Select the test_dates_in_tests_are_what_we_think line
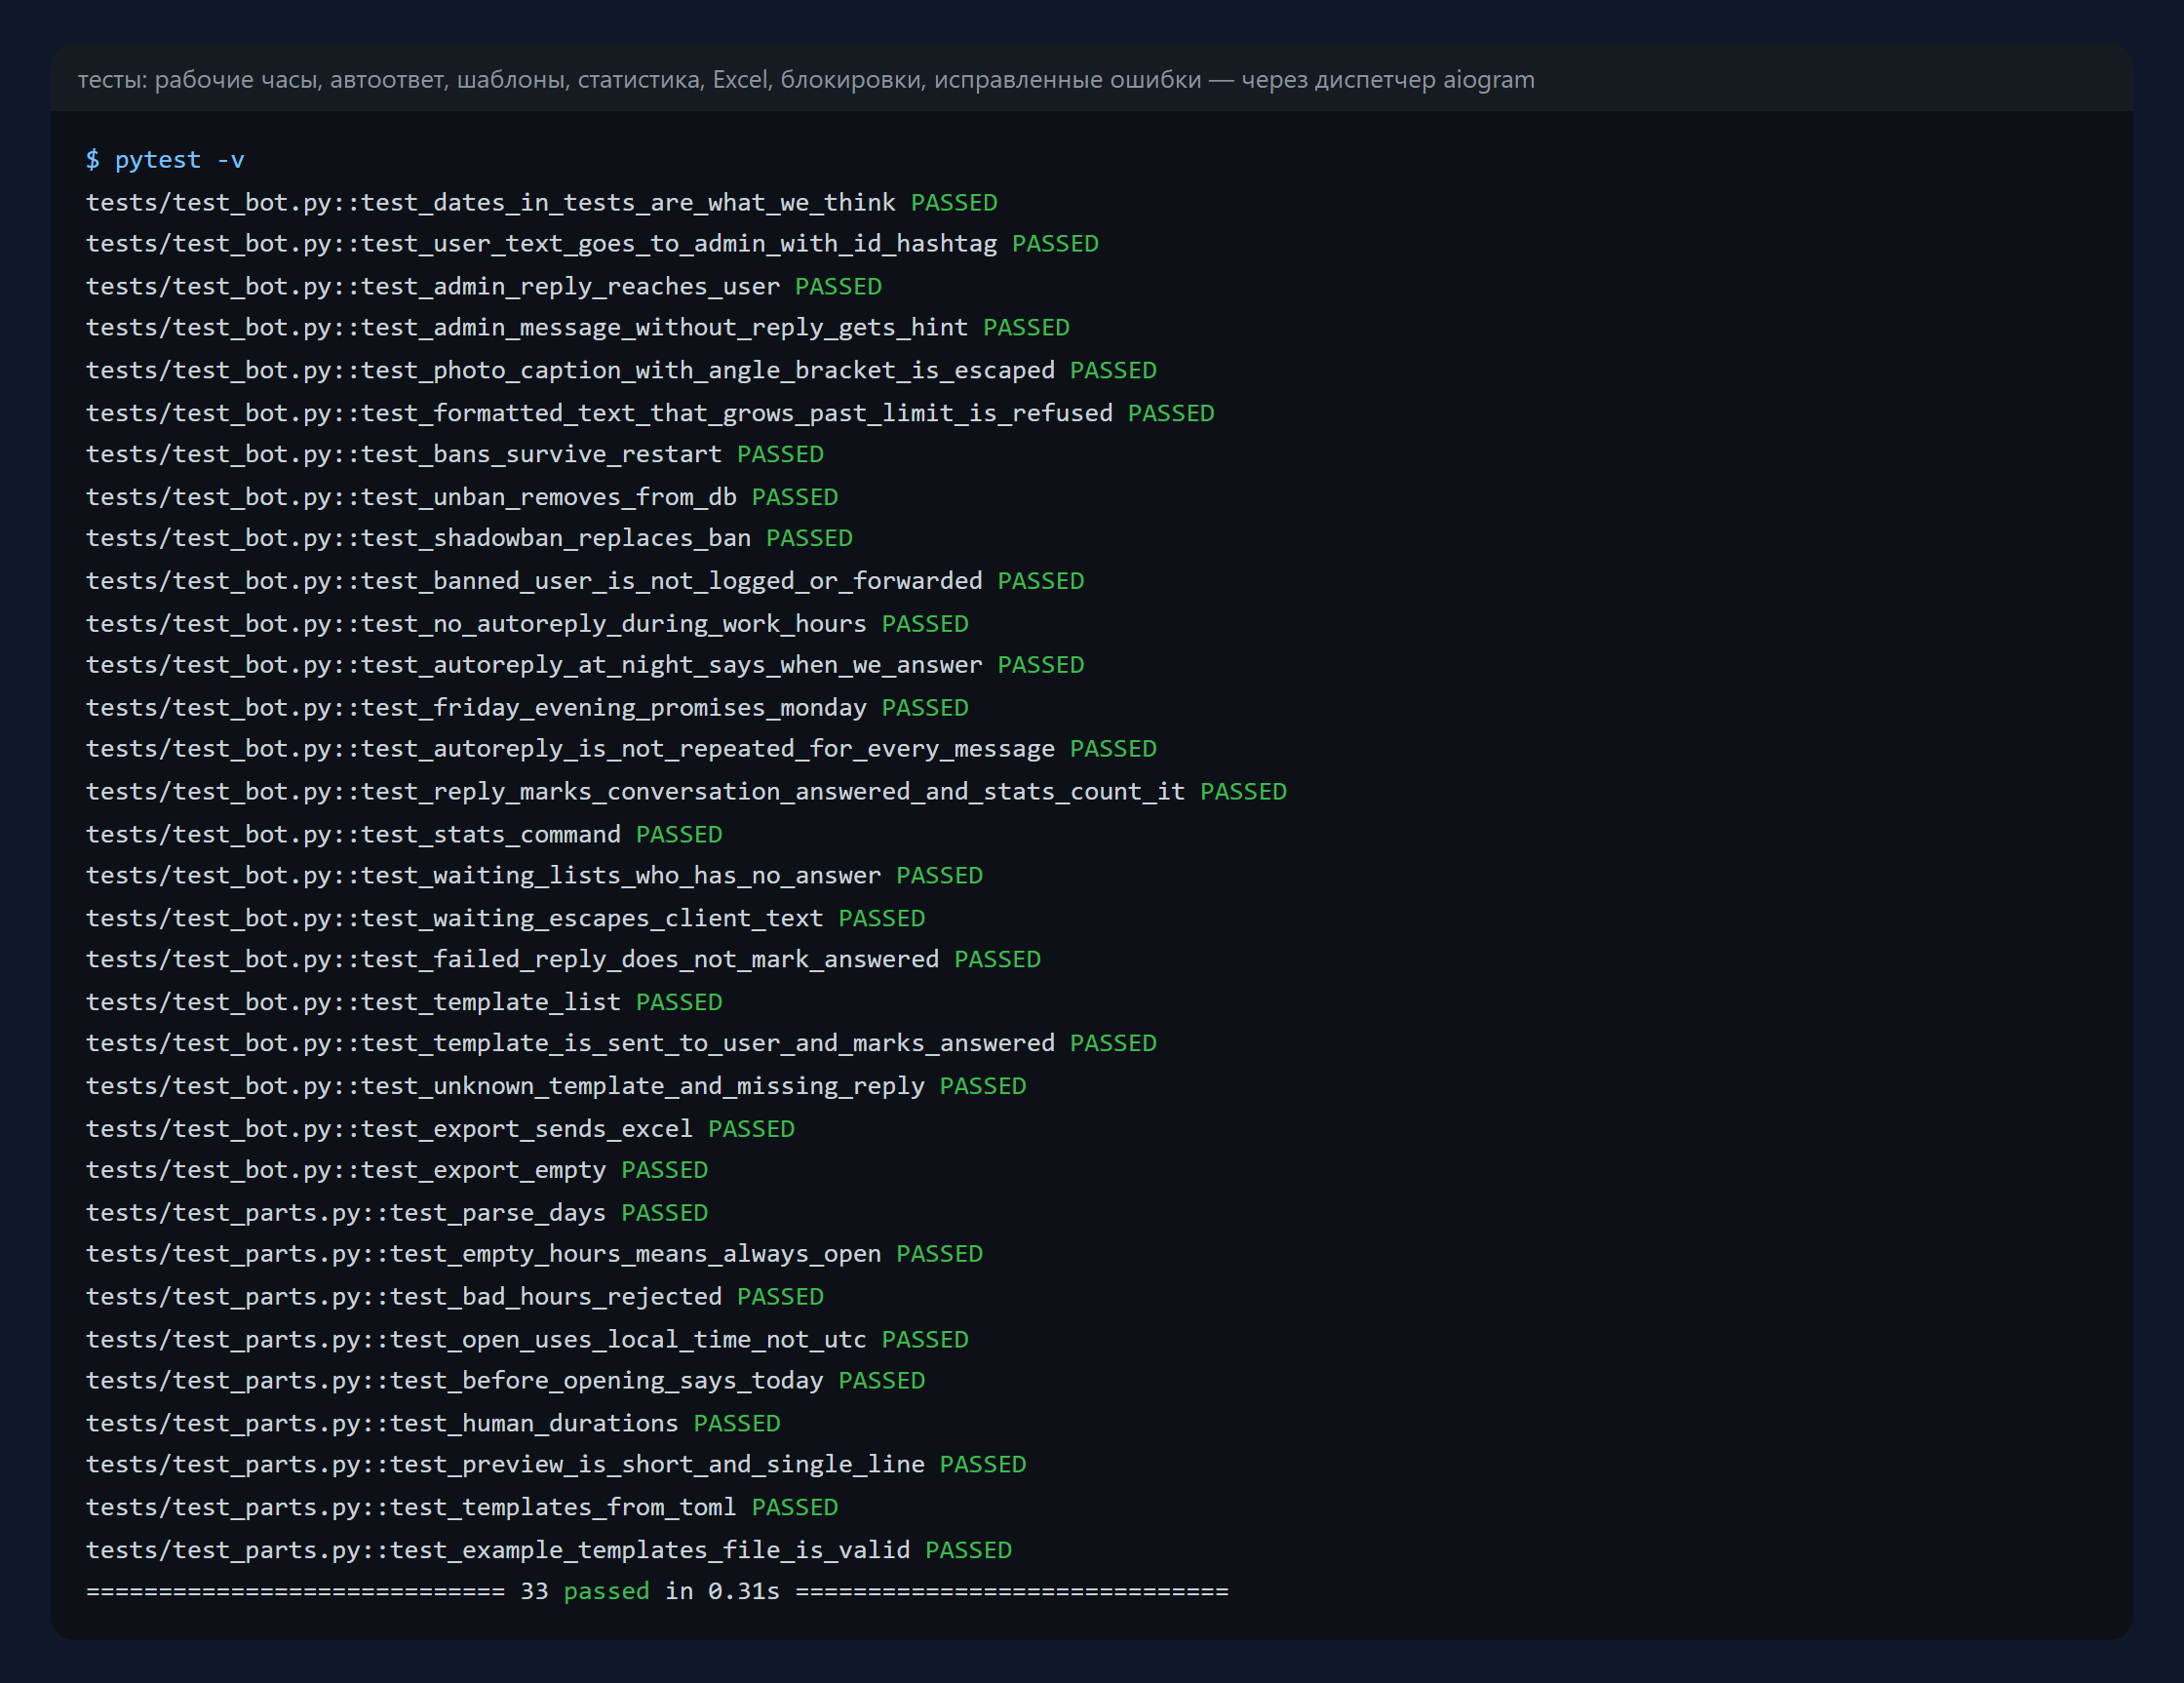This screenshot has height=1683, width=2184. tap(542, 202)
